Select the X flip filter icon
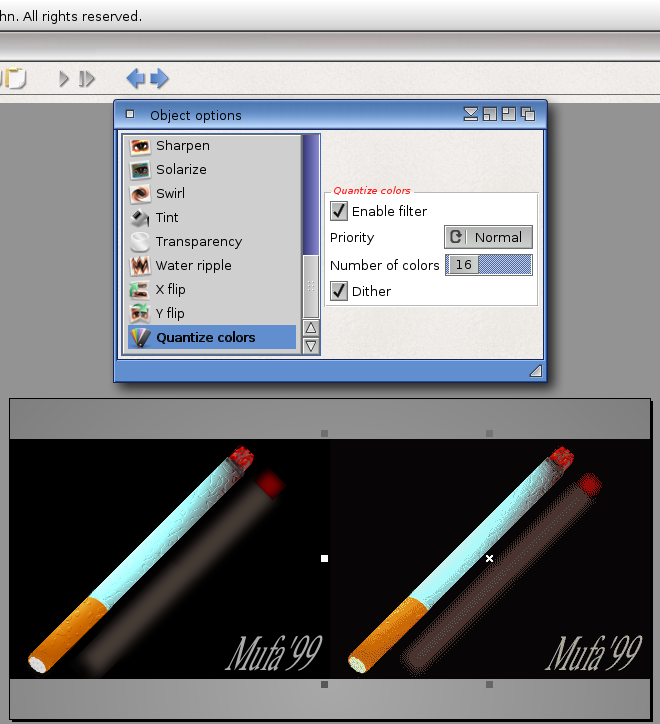Image resolution: width=660 pixels, height=724 pixels. coord(140,290)
